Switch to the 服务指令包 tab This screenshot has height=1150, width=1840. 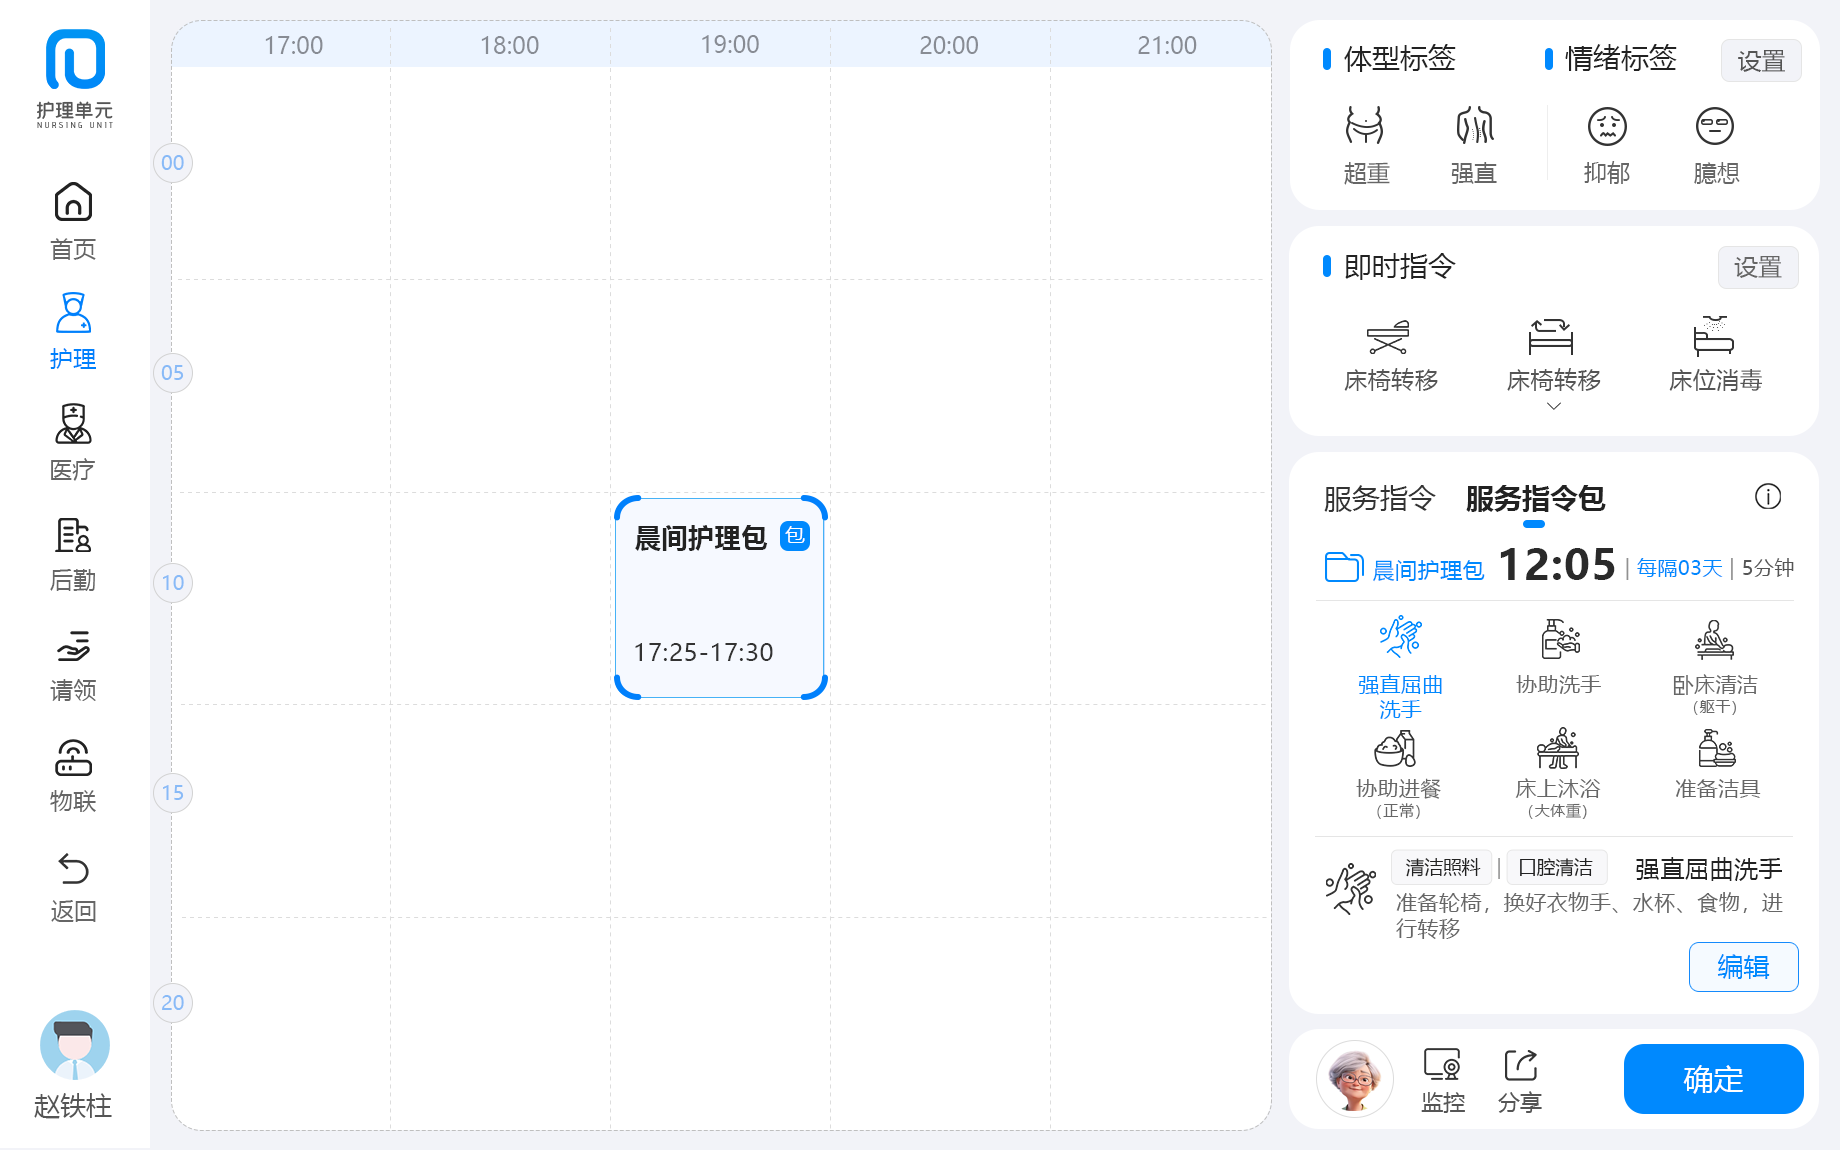1534,498
